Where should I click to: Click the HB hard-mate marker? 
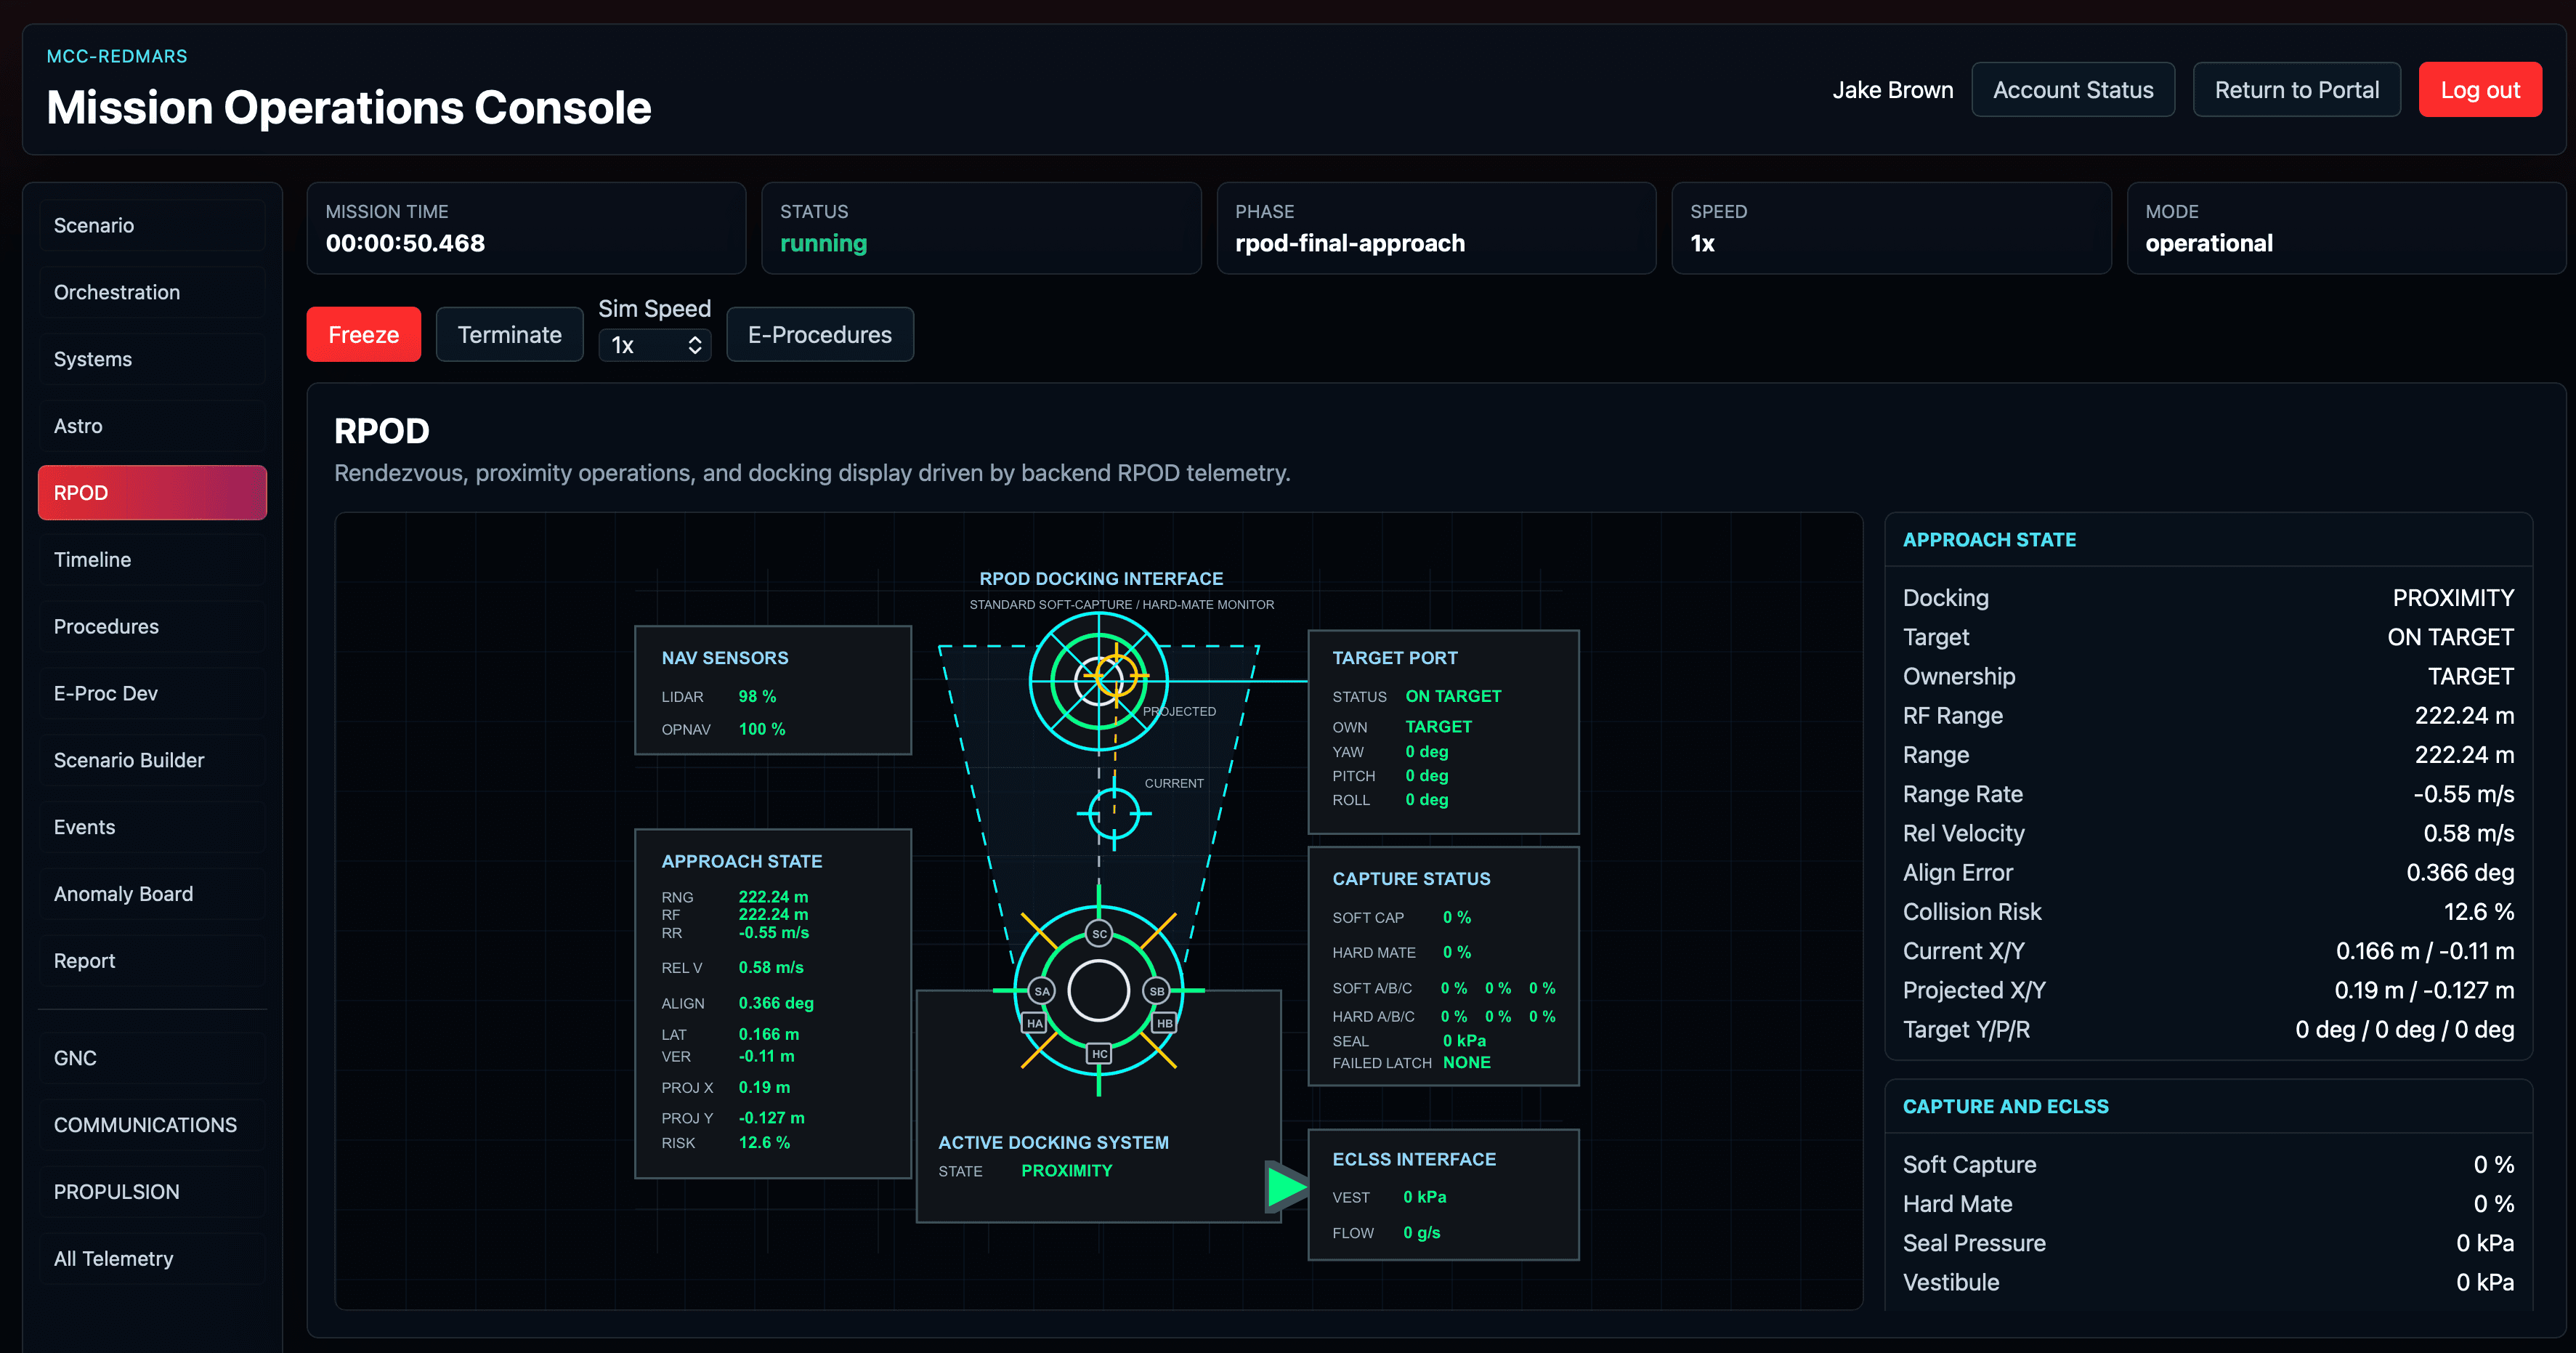(1164, 1023)
